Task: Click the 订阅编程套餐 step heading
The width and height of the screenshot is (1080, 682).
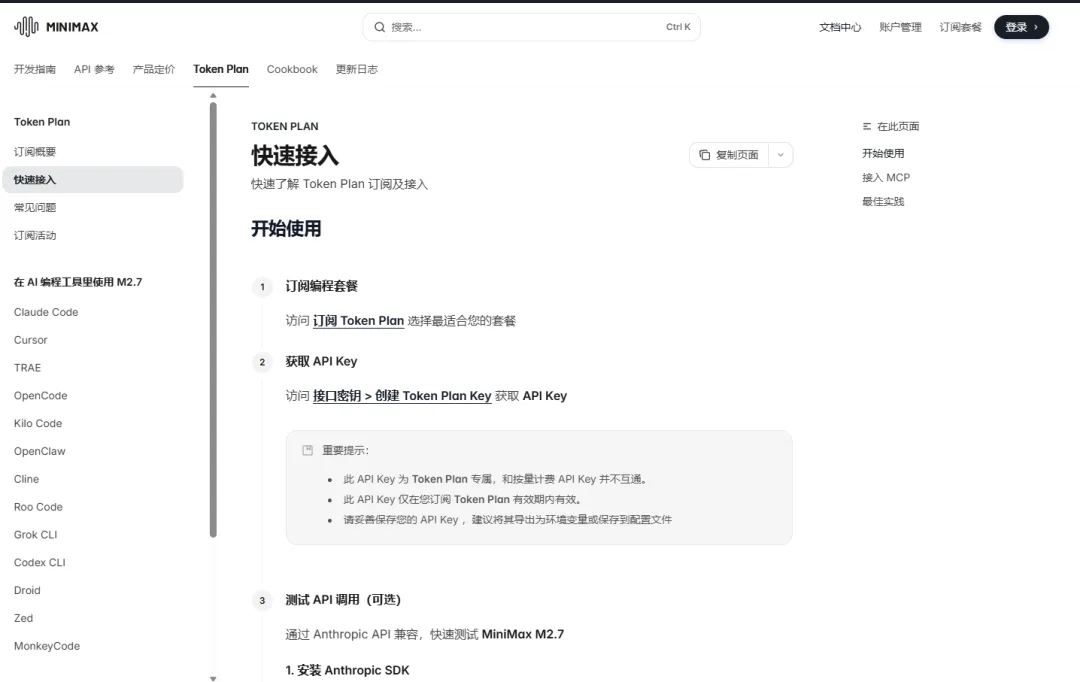Action: 322,286
